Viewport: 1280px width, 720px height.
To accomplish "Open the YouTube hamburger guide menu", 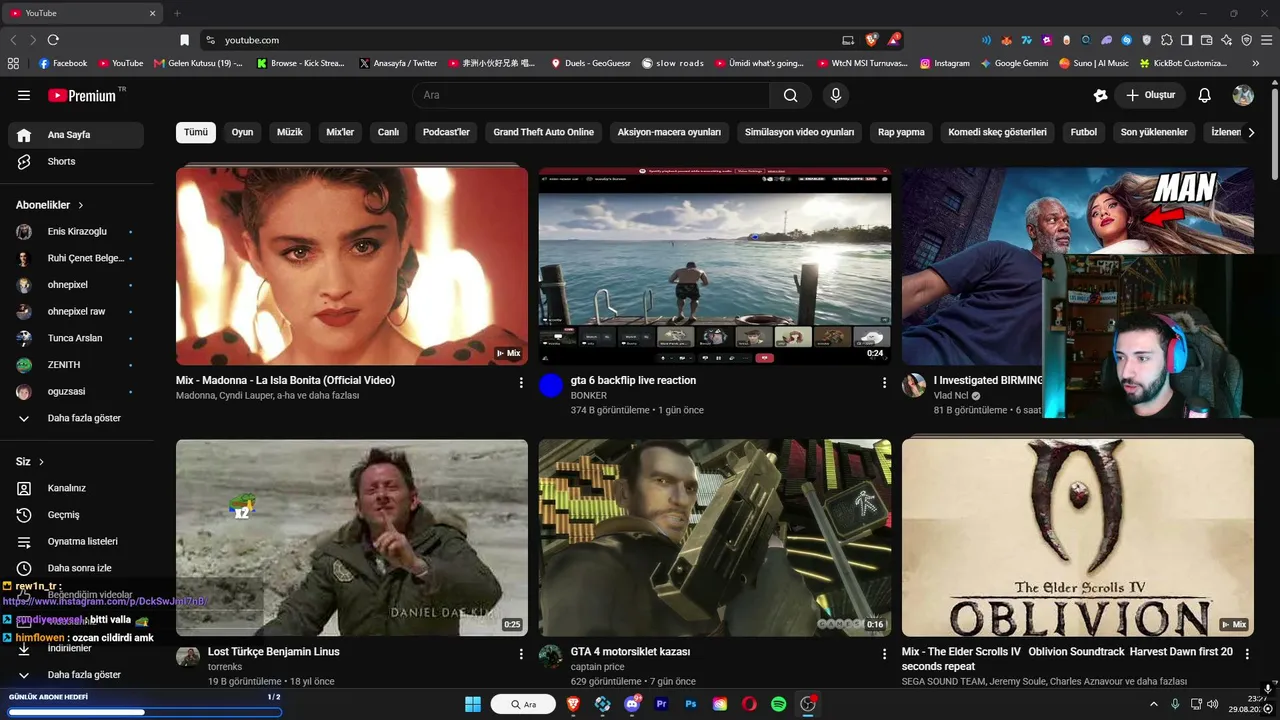I will click(24, 95).
